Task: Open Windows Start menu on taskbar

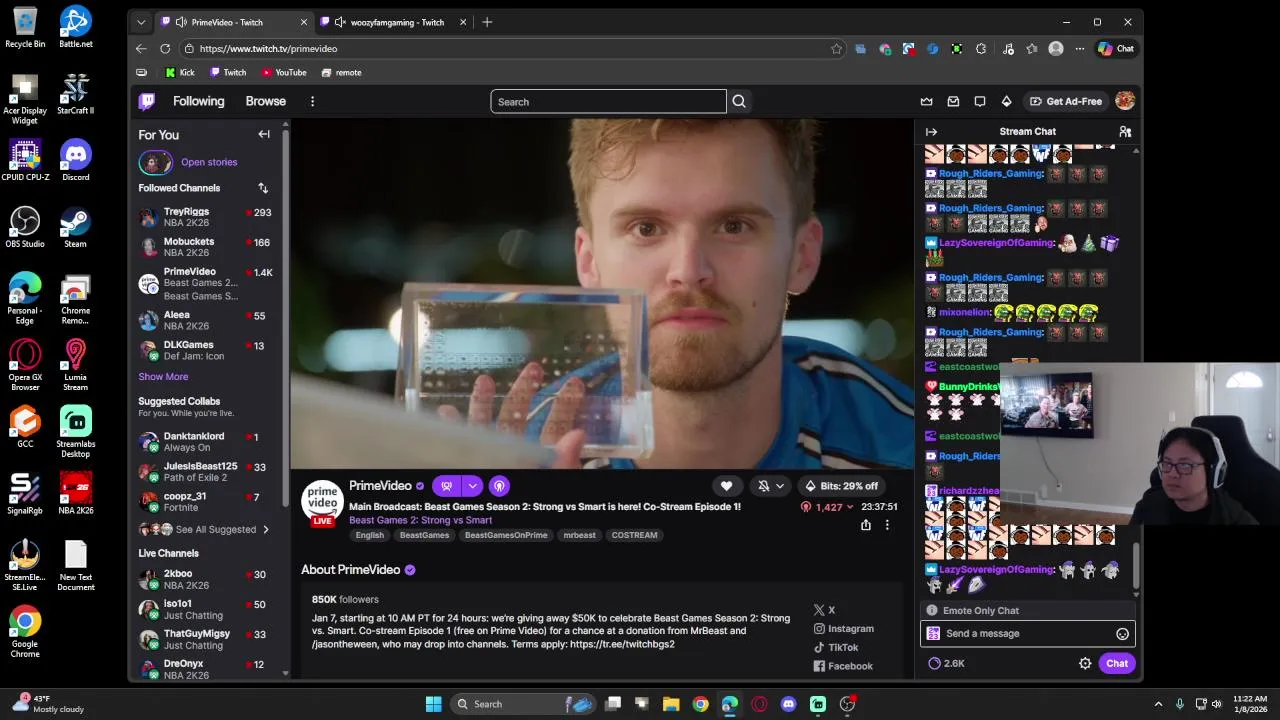Action: point(433,704)
